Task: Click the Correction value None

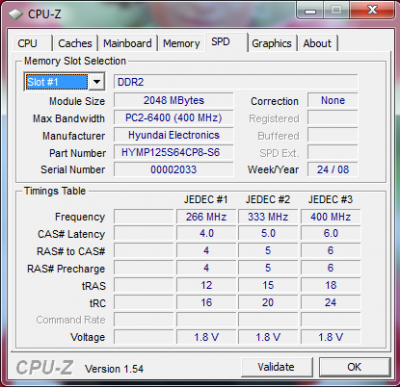Action: (332, 100)
